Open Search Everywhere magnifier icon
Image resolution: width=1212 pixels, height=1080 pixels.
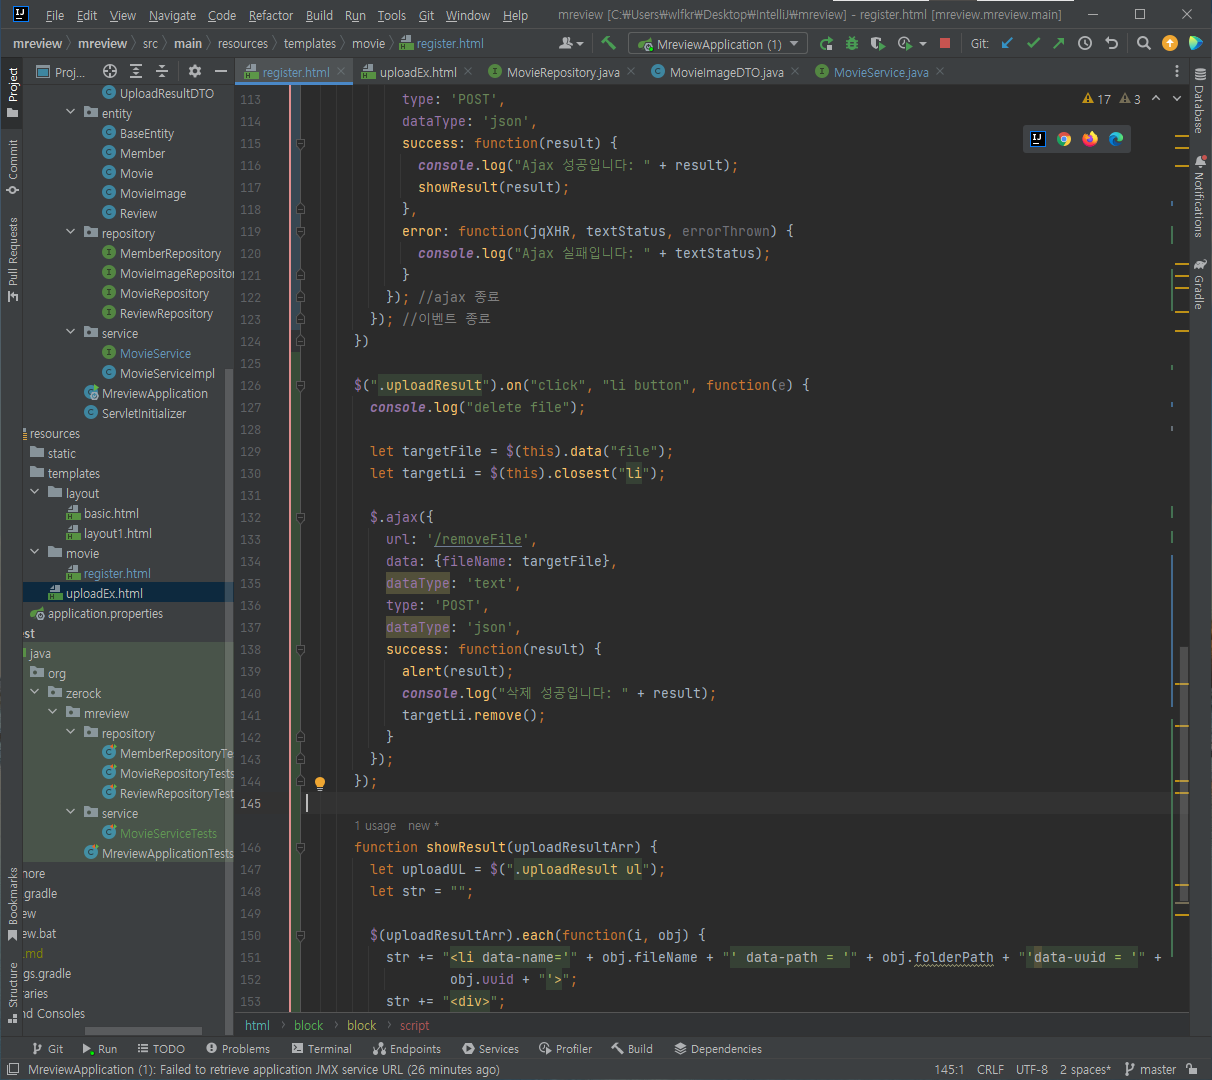(1144, 43)
